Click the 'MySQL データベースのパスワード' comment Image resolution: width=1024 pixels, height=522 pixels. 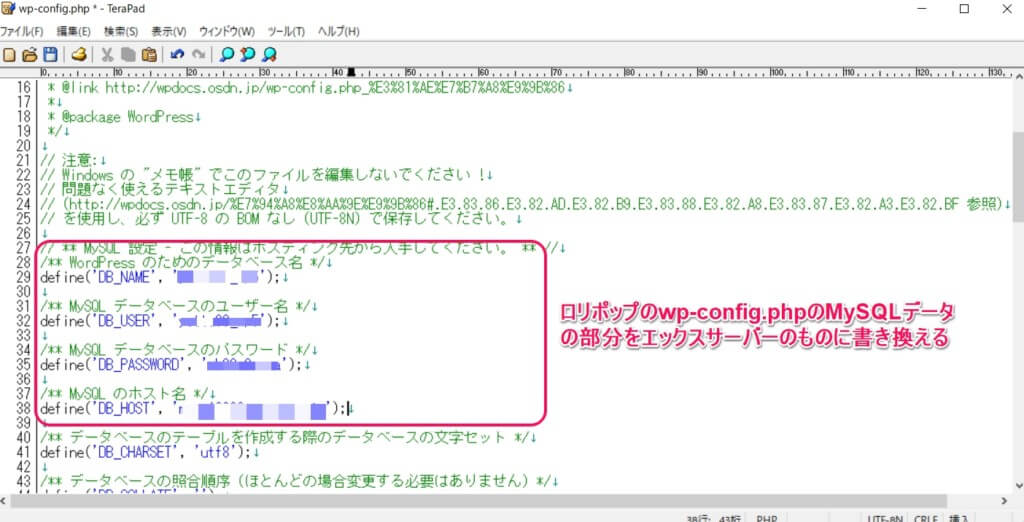click(179, 350)
